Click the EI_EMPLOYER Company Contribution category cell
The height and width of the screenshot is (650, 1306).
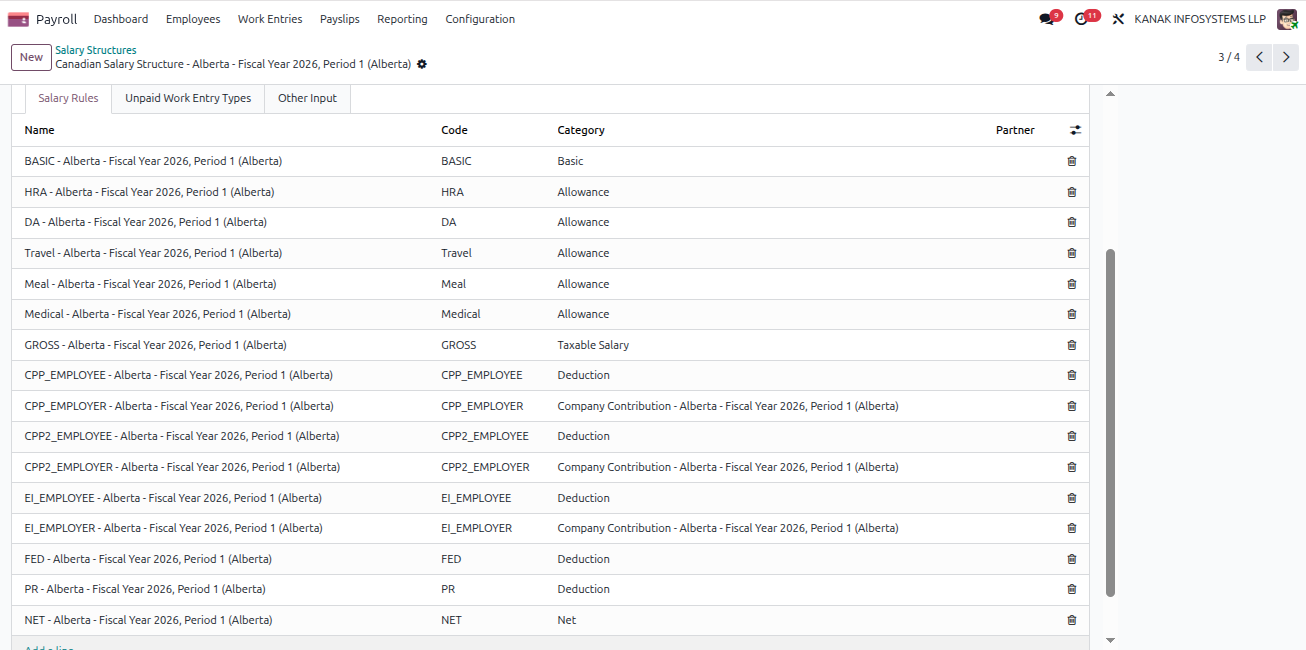coord(728,528)
